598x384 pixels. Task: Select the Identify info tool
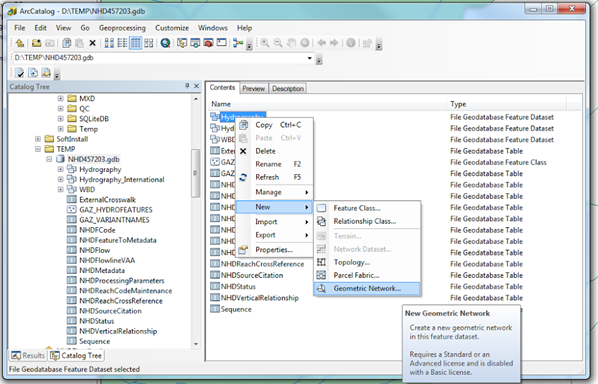351,43
